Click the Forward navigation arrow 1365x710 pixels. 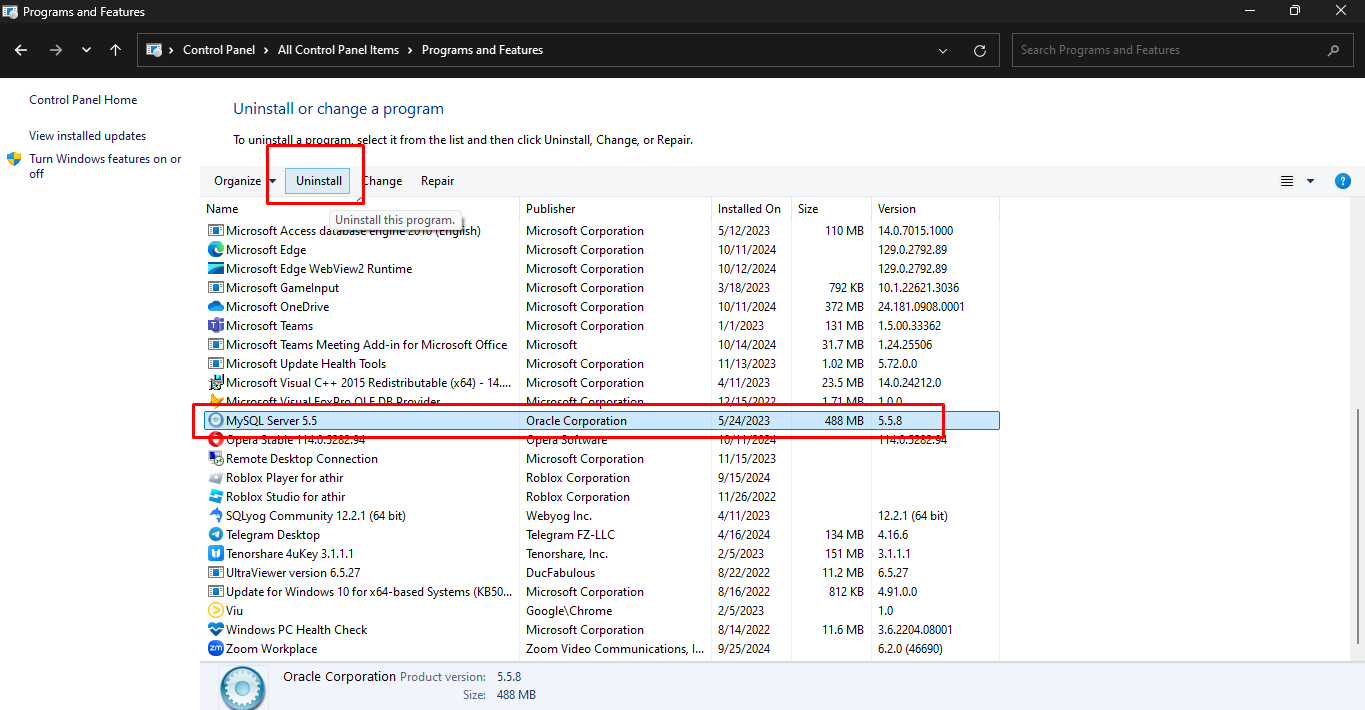click(56, 50)
